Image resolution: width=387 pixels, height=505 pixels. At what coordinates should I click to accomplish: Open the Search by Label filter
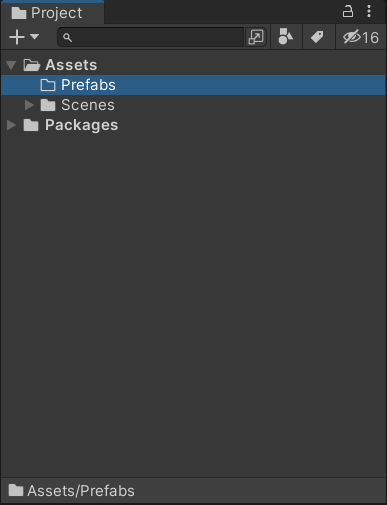(317, 37)
